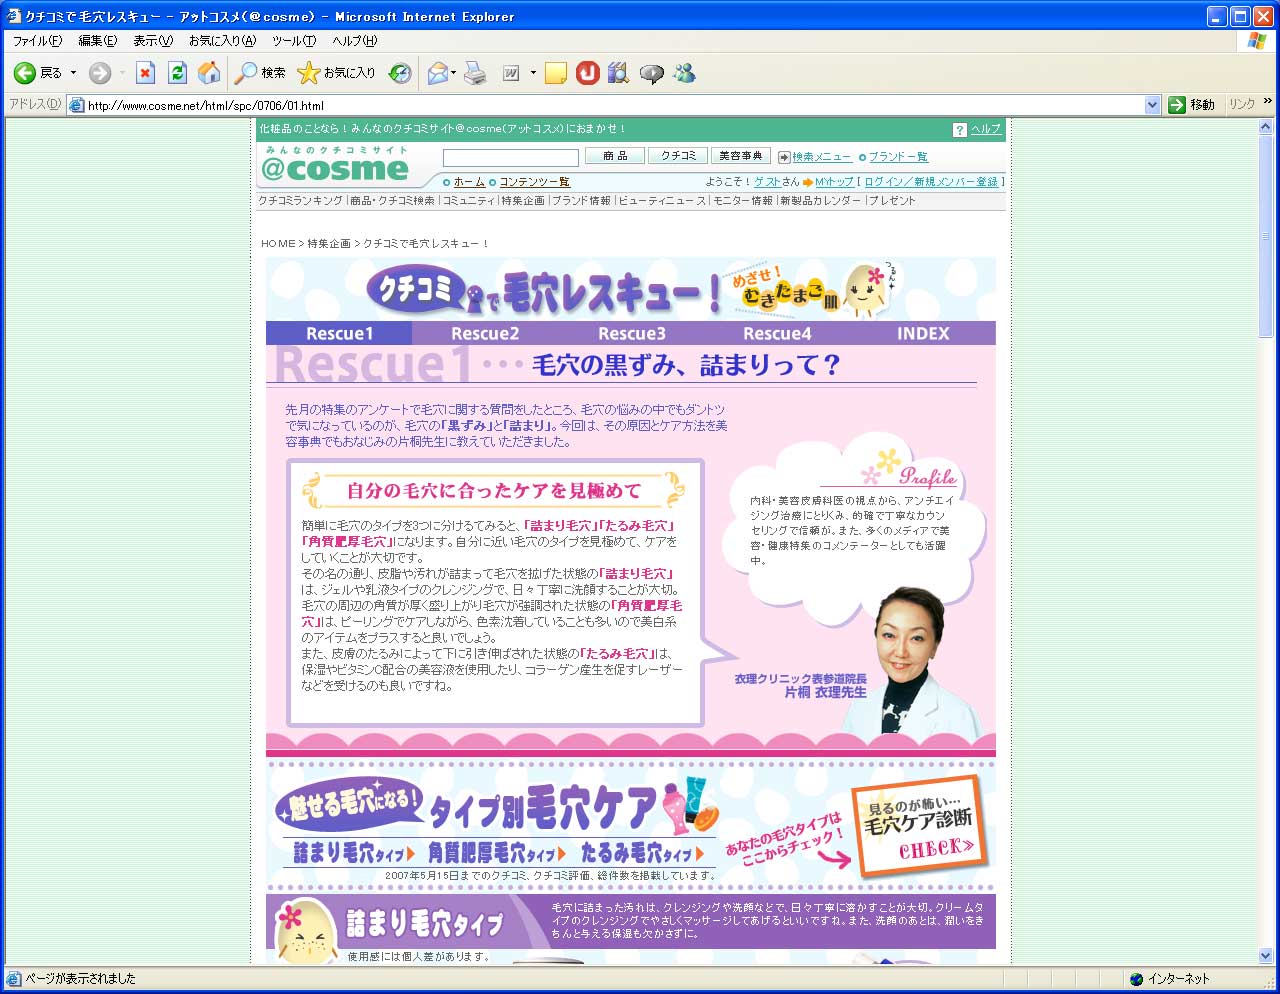Click the クチコミ search button
This screenshot has height=994, width=1280.
[x=678, y=156]
